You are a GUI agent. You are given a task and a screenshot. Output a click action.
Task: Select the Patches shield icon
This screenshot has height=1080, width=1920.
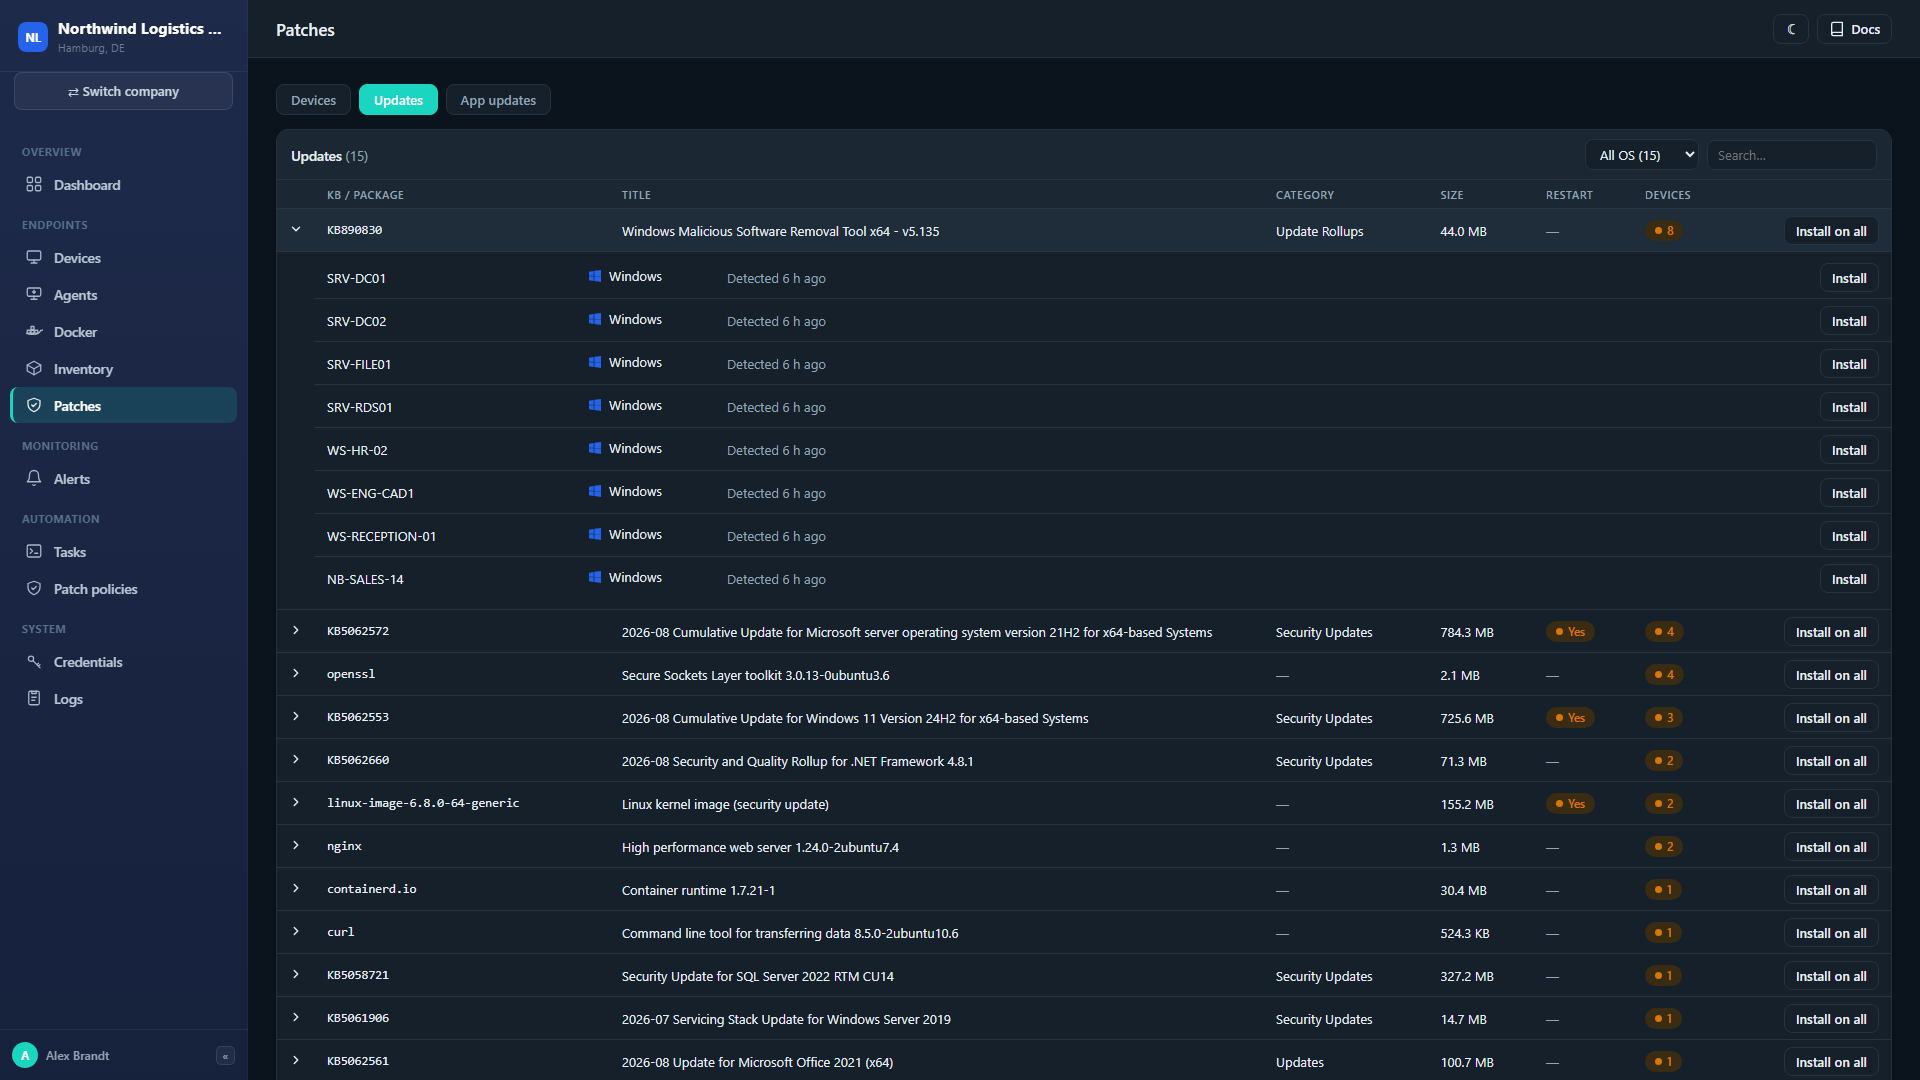coord(34,406)
